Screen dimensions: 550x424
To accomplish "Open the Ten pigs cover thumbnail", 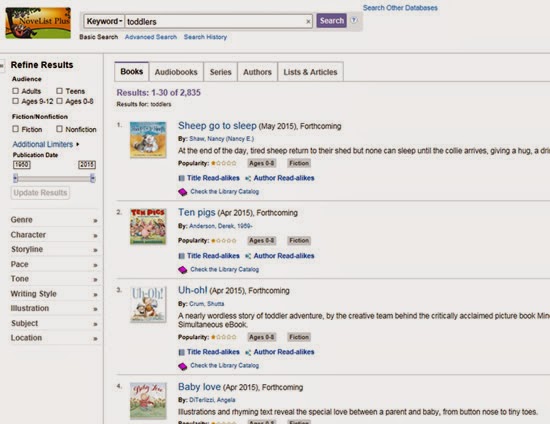I will click(x=148, y=227).
